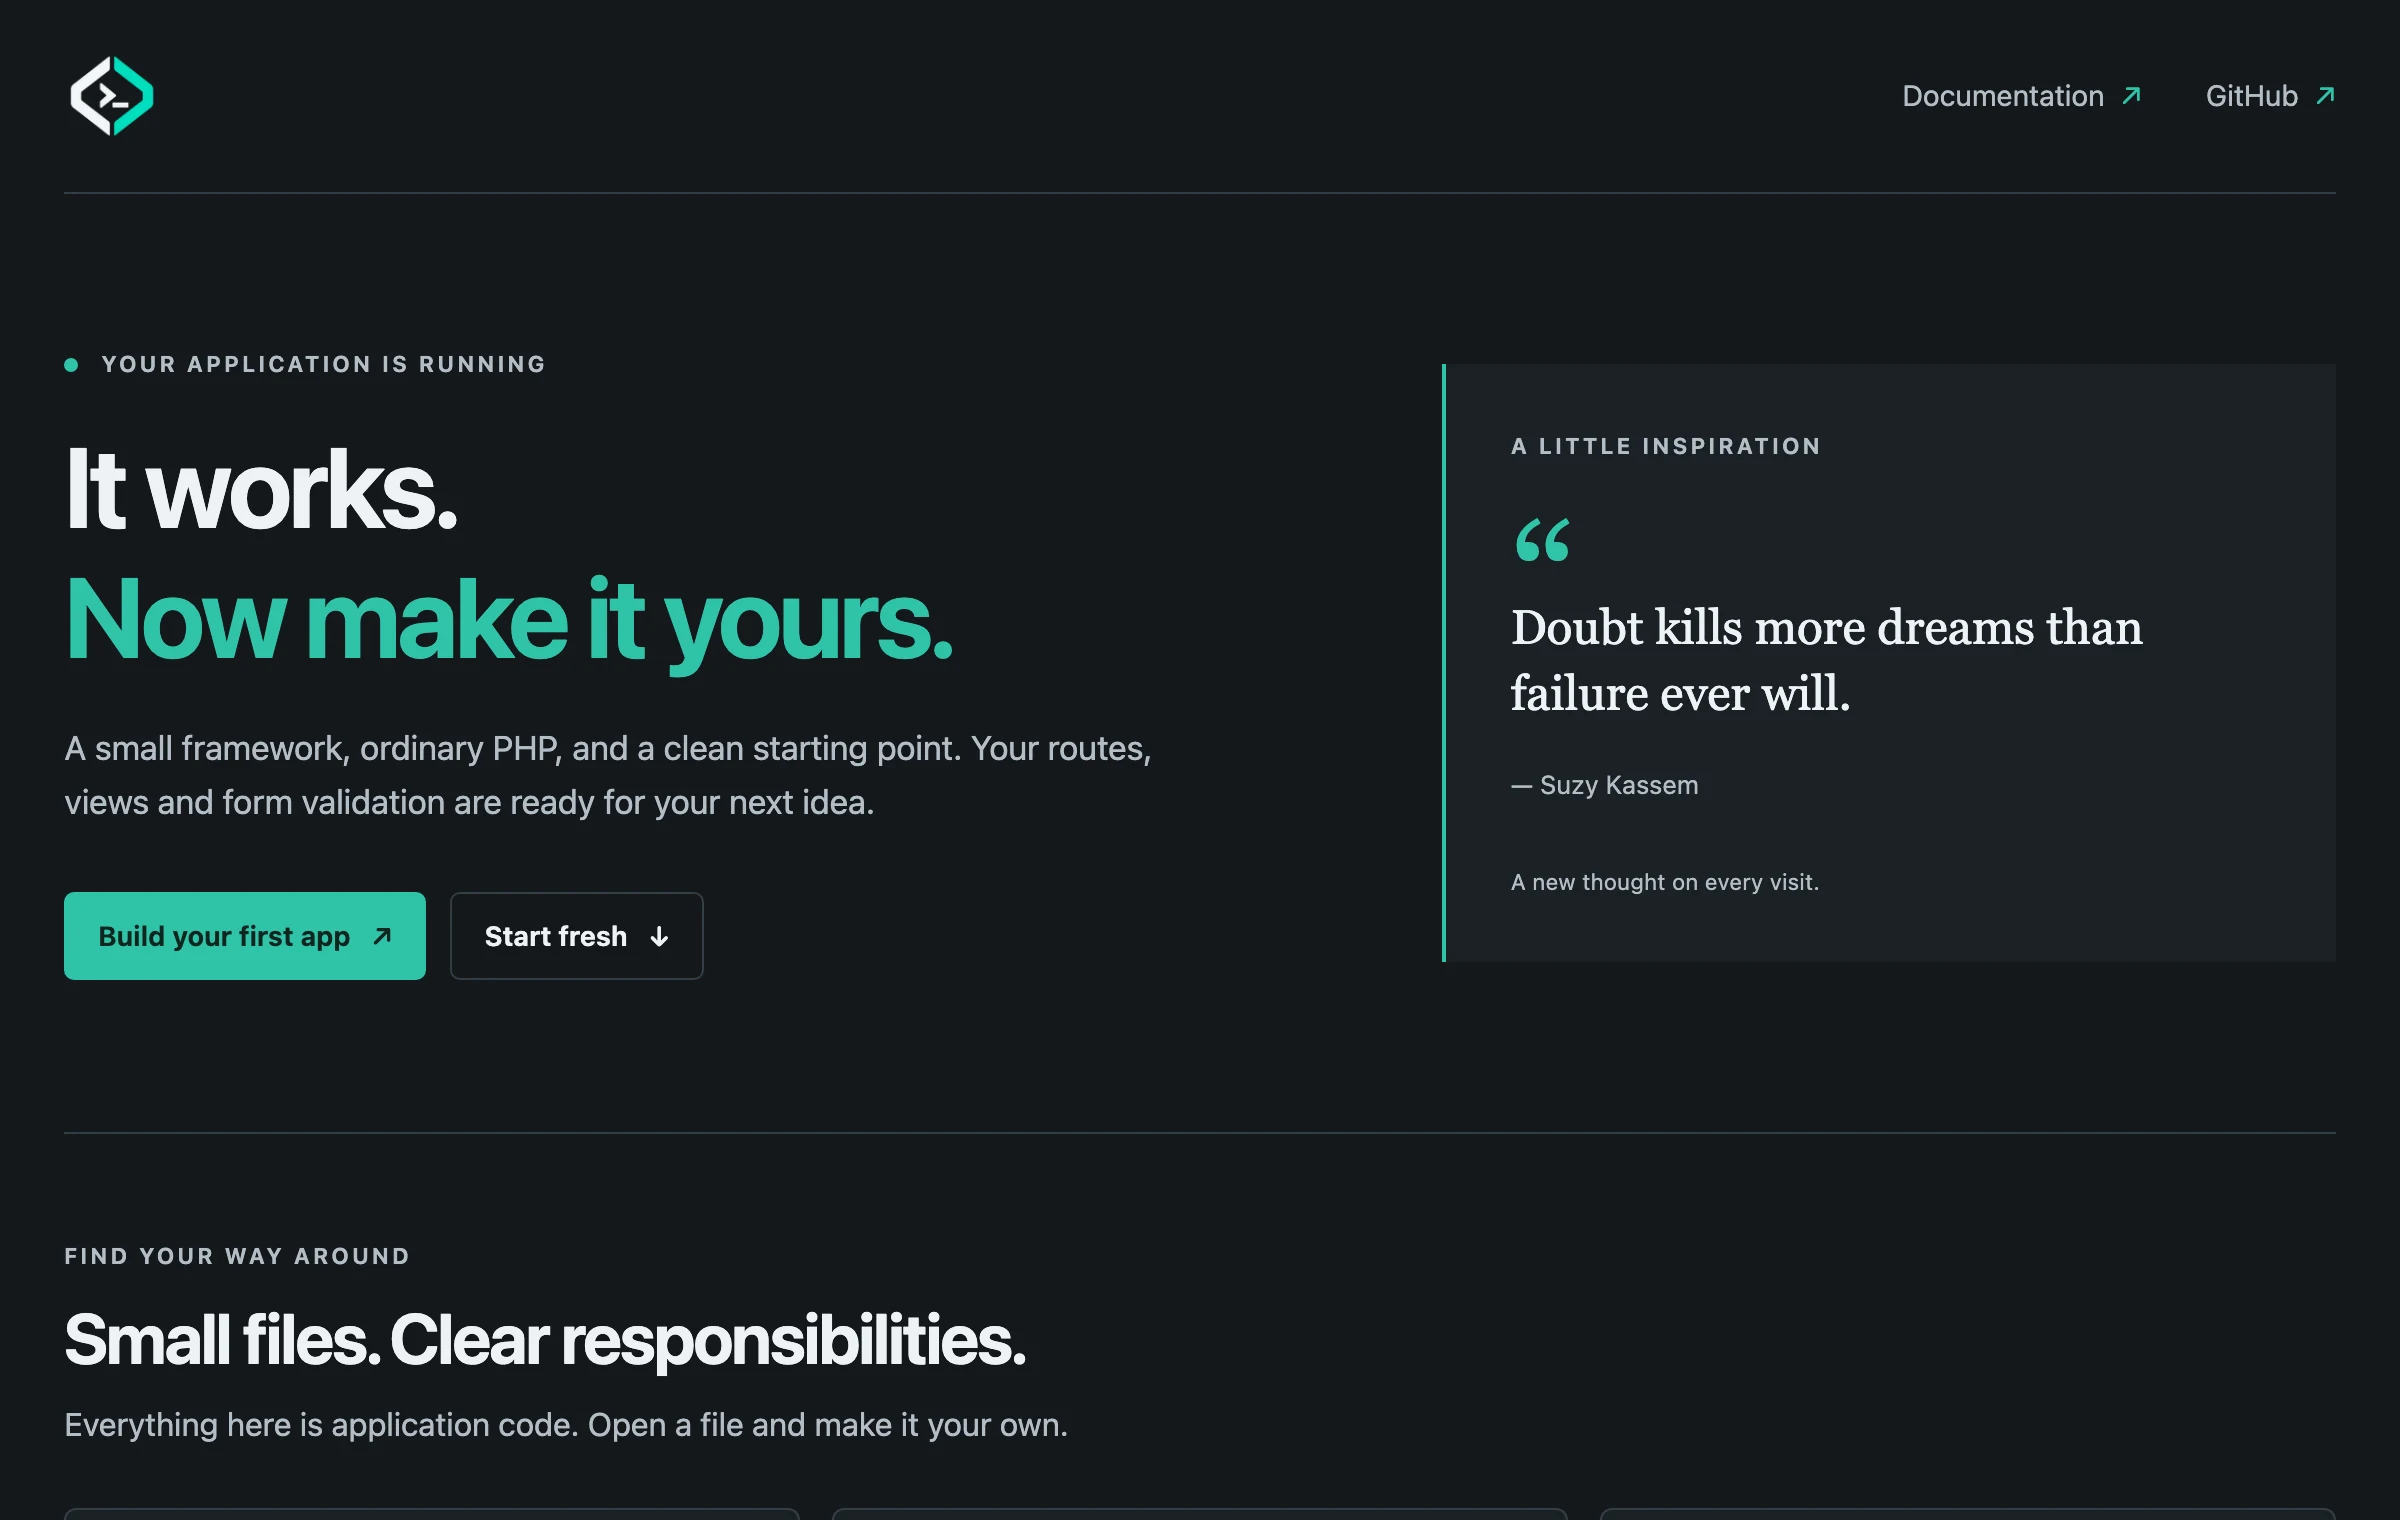Click the green quotation mark icon
Screen dimensions: 2400x1520
click(x=1542, y=540)
